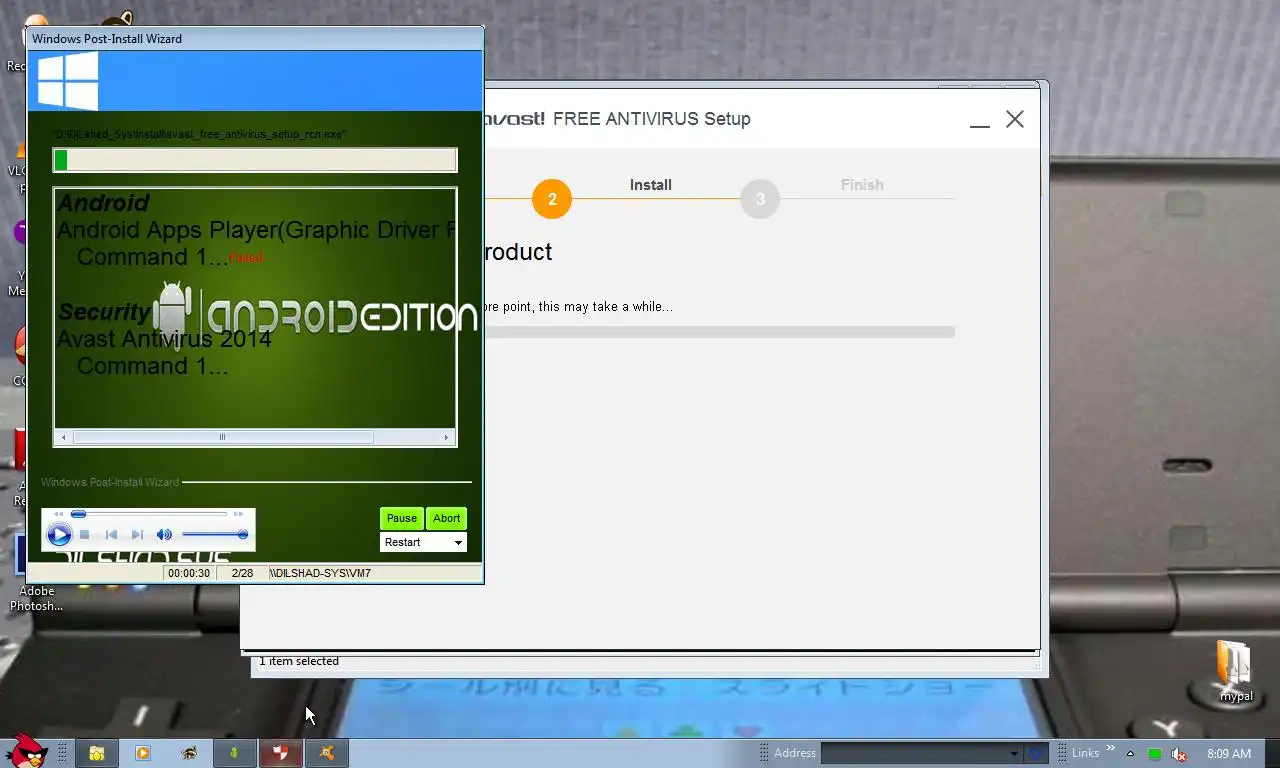
Task: Click step 3 circle in Avast setup
Action: pyautogui.click(x=760, y=199)
